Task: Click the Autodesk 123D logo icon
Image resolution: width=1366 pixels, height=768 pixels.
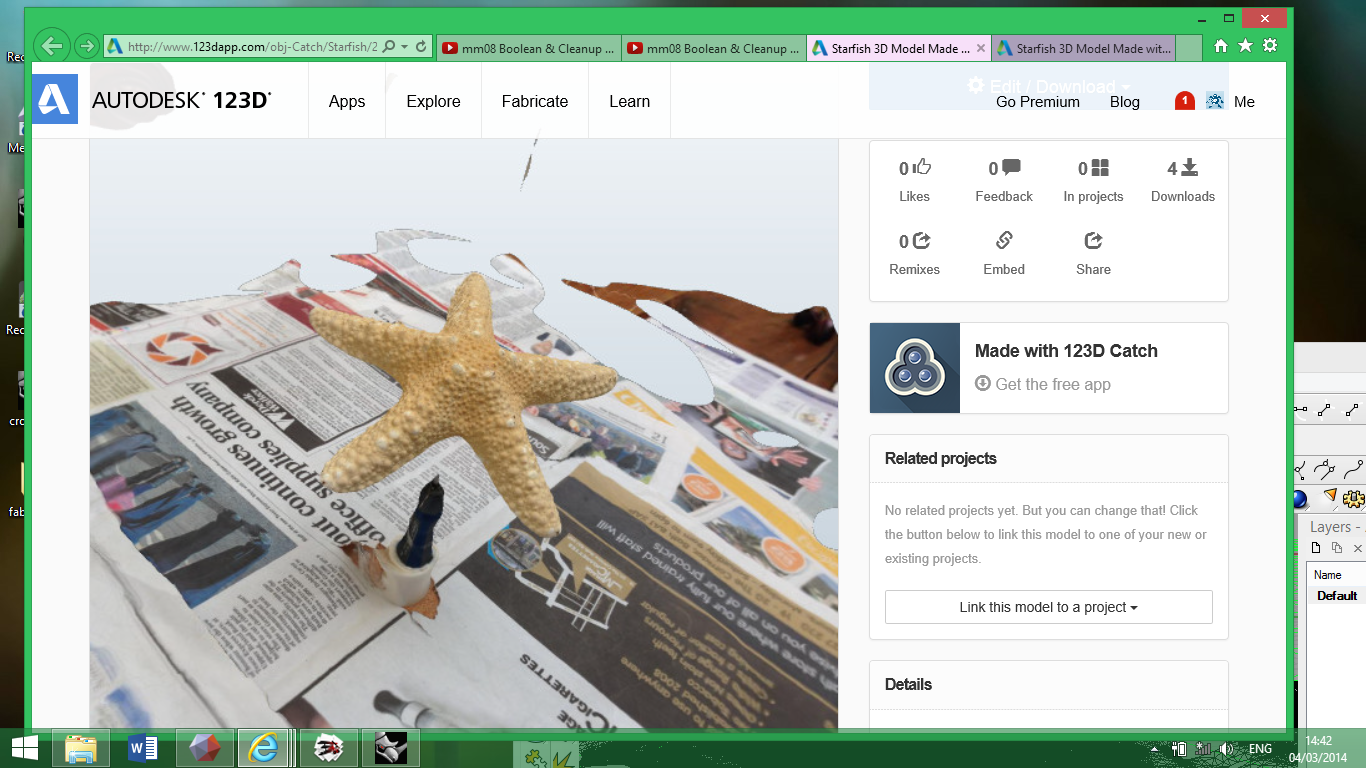Action: click(55, 100)
